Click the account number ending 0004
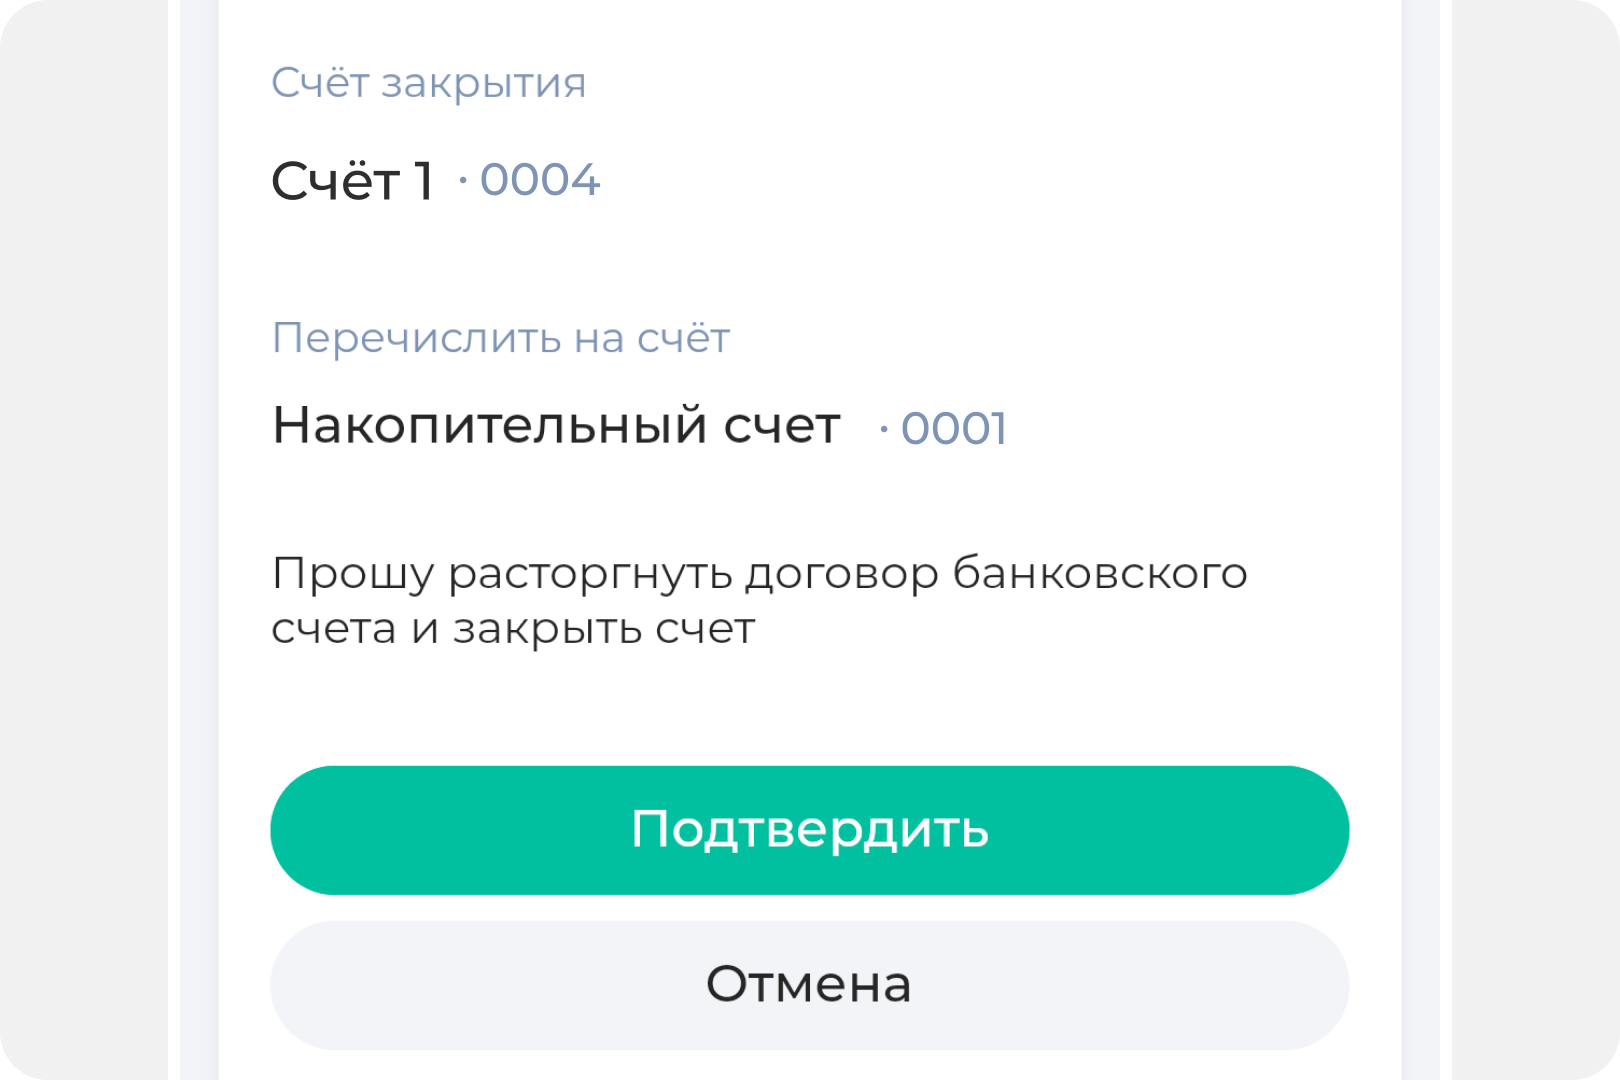Viewport: 1620px width, 1080px height. 540,180
